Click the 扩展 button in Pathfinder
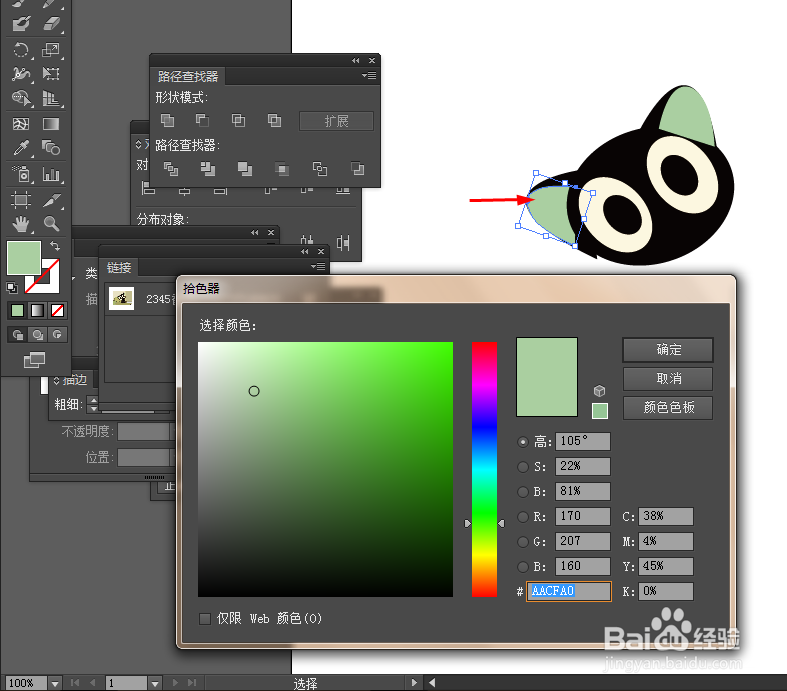 pos(336,121)
